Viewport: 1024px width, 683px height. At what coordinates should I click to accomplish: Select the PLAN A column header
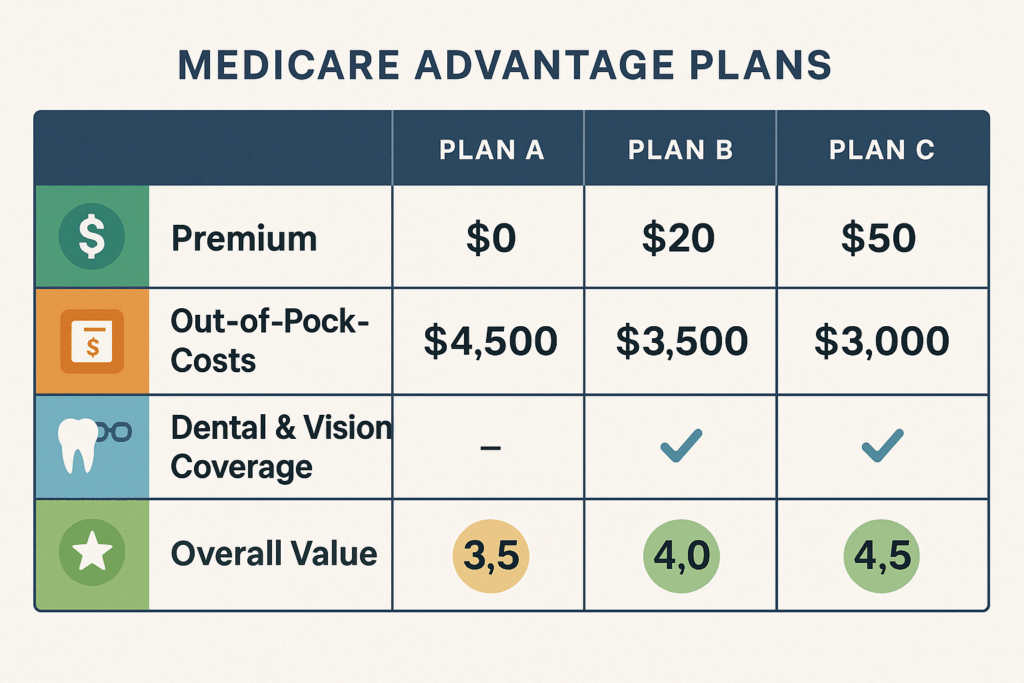tap(491, 150)
